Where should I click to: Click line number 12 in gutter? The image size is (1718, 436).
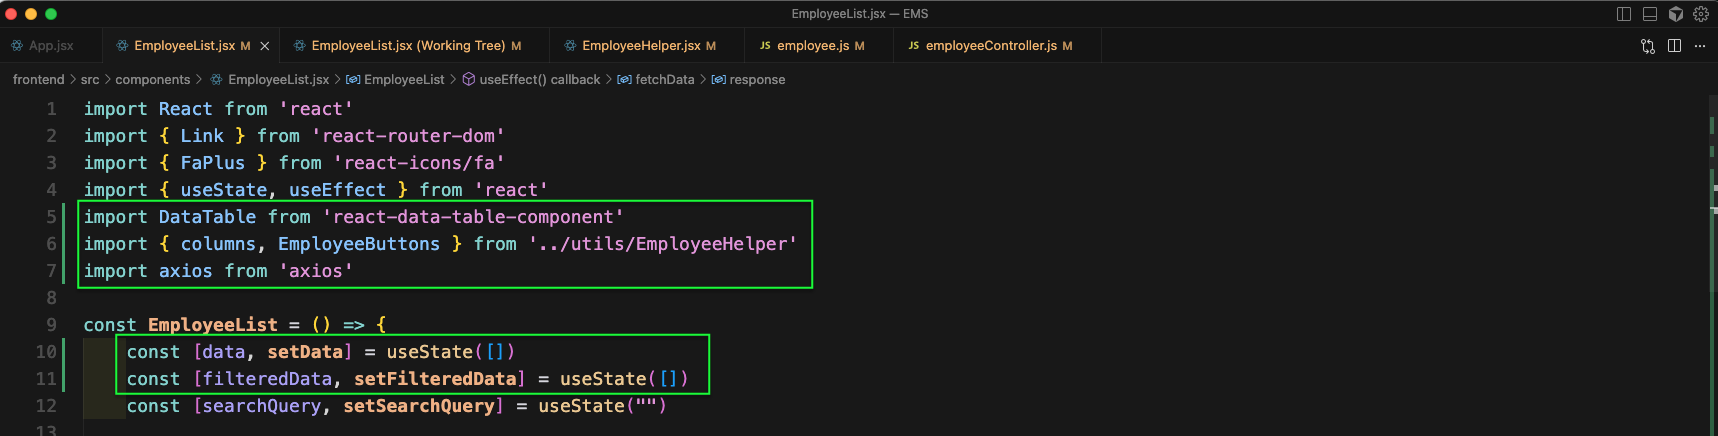(x=46, y=406)
